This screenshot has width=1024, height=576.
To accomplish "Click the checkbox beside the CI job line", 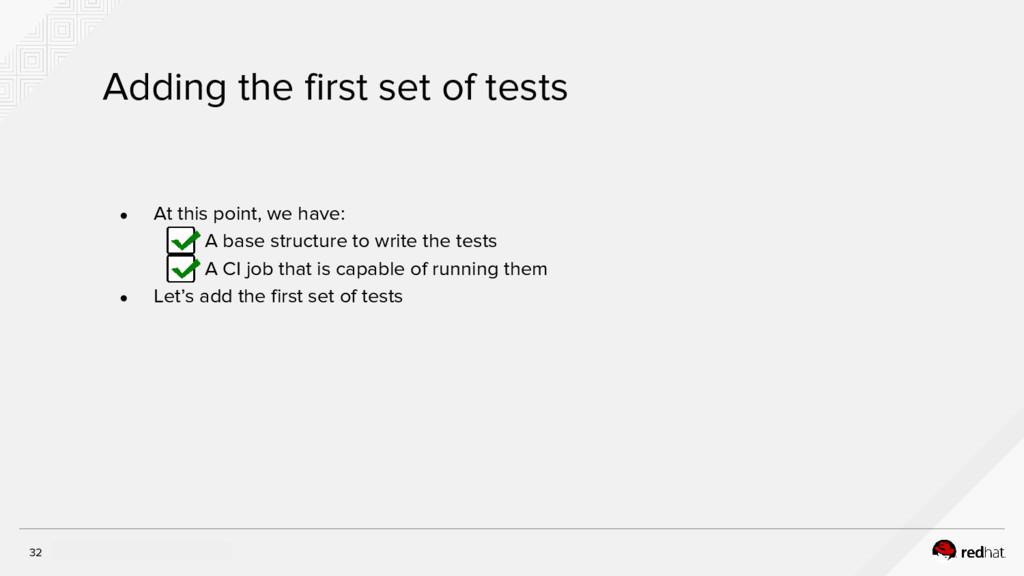I will coord(180,270).
